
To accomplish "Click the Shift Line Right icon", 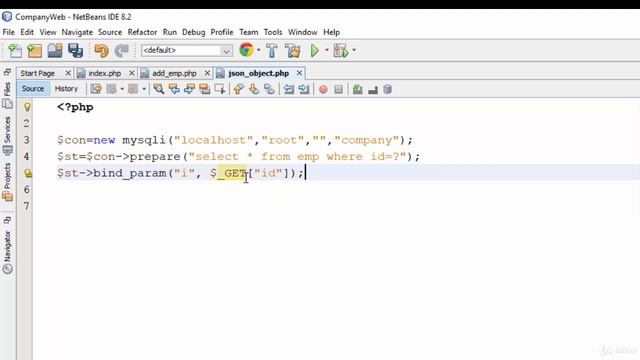I will pos(304,89).
